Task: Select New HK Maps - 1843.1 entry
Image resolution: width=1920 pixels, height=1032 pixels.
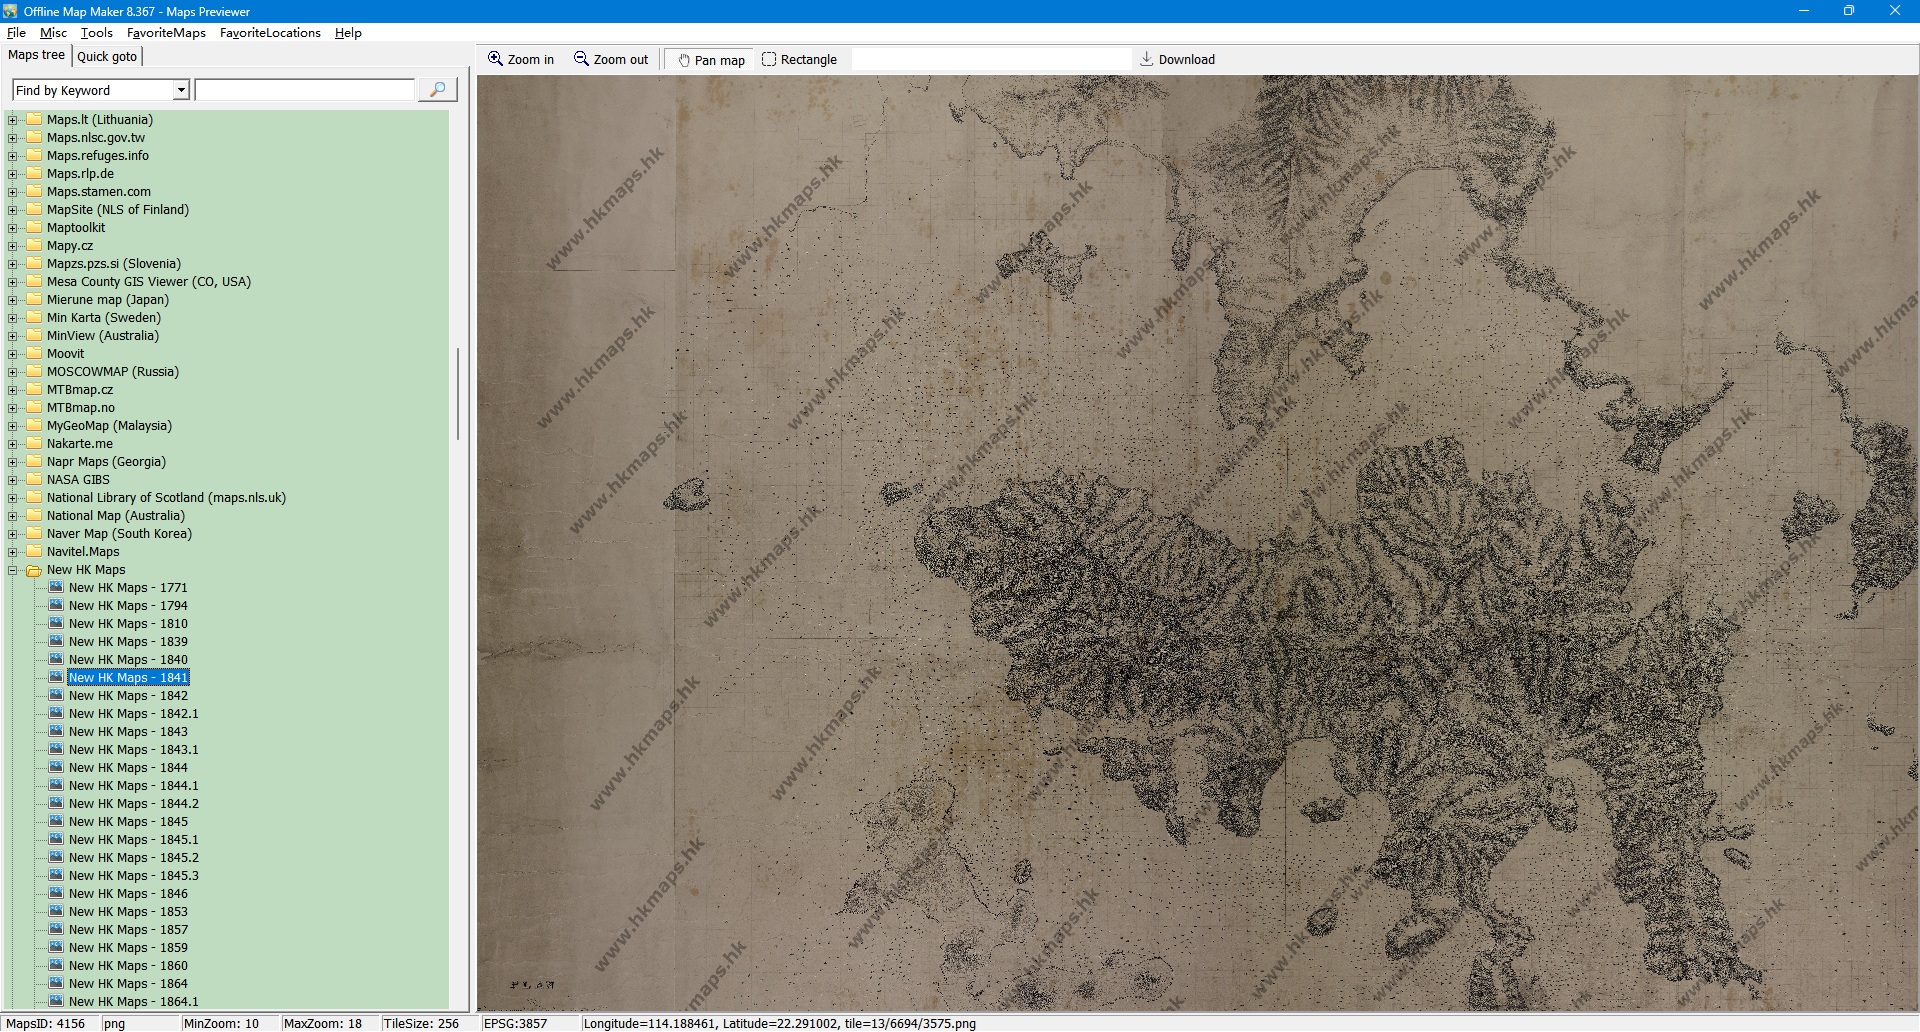Action: pyautogui.click(x=134, y=749)
